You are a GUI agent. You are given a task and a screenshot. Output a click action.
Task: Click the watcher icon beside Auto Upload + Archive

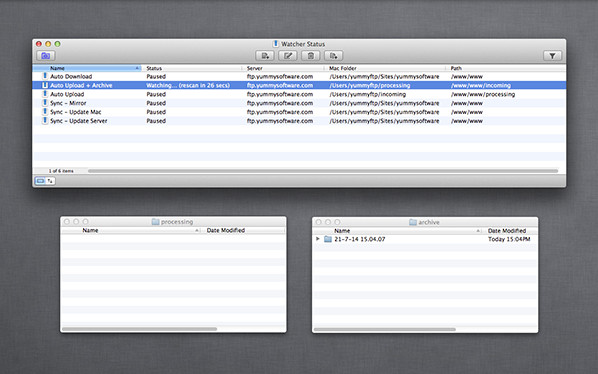point(45,85)
